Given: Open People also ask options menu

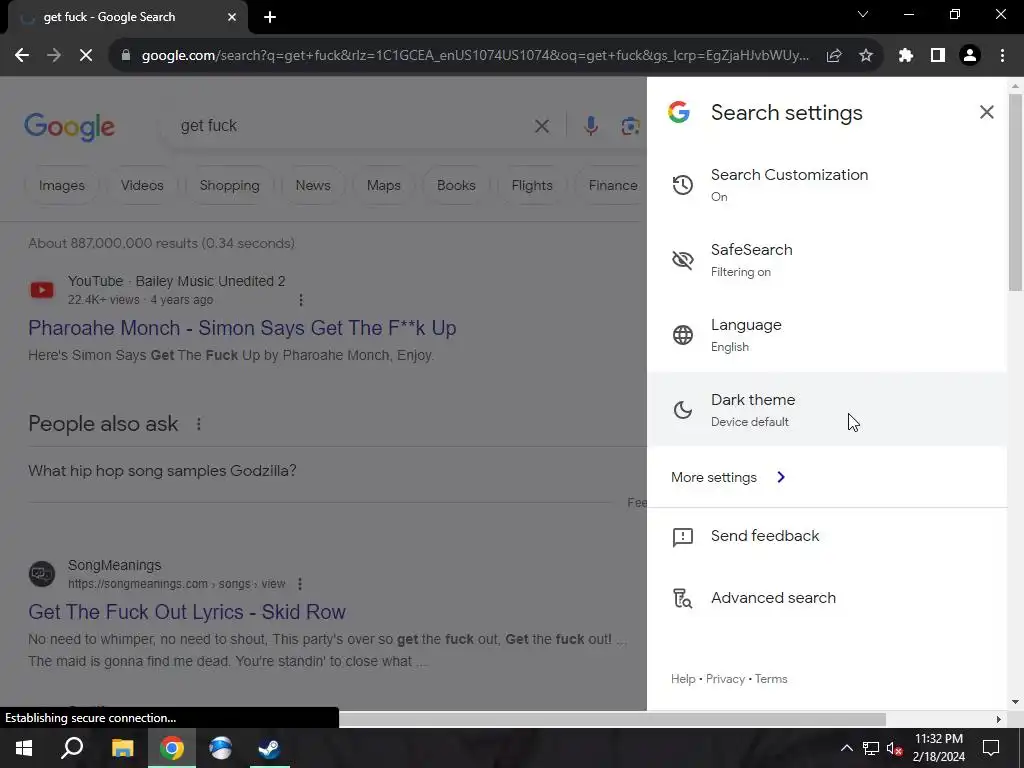Looking at the screenshot, I should point(199,424).
